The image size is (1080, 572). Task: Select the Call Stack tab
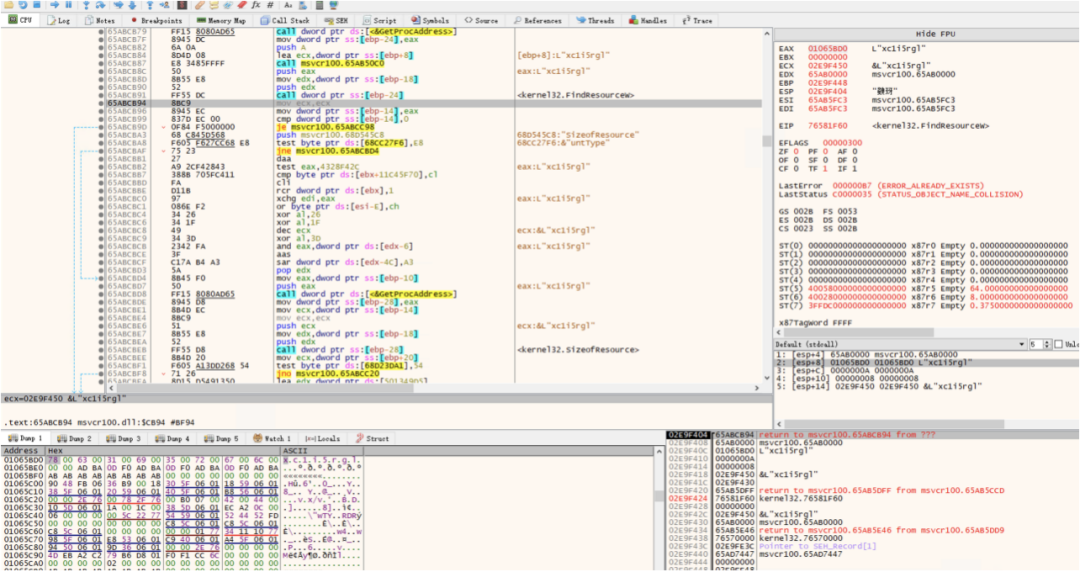286,20
